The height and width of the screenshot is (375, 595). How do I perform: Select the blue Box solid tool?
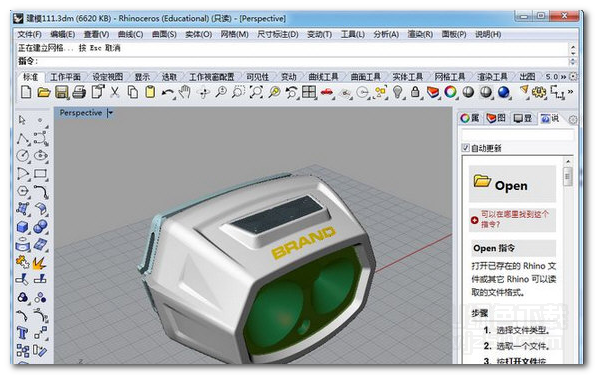pos(23,227)
